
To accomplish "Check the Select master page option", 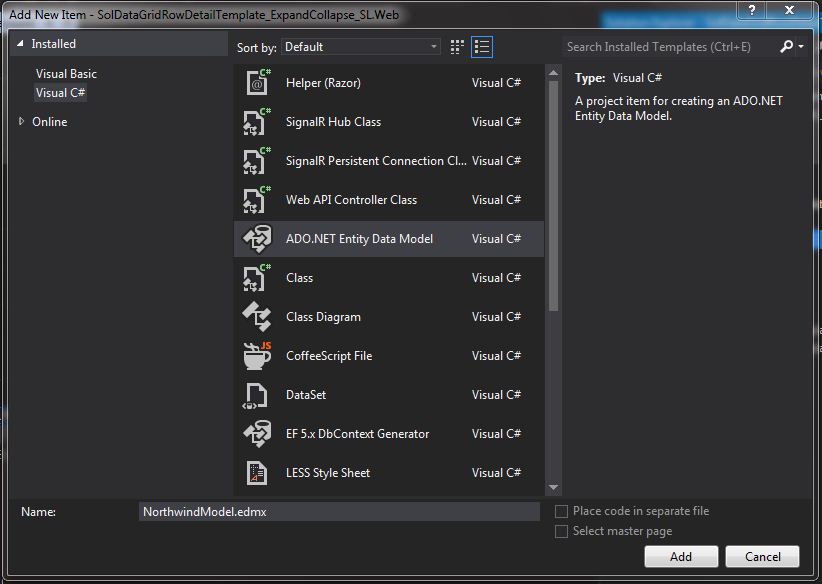I will coord(562,531).
